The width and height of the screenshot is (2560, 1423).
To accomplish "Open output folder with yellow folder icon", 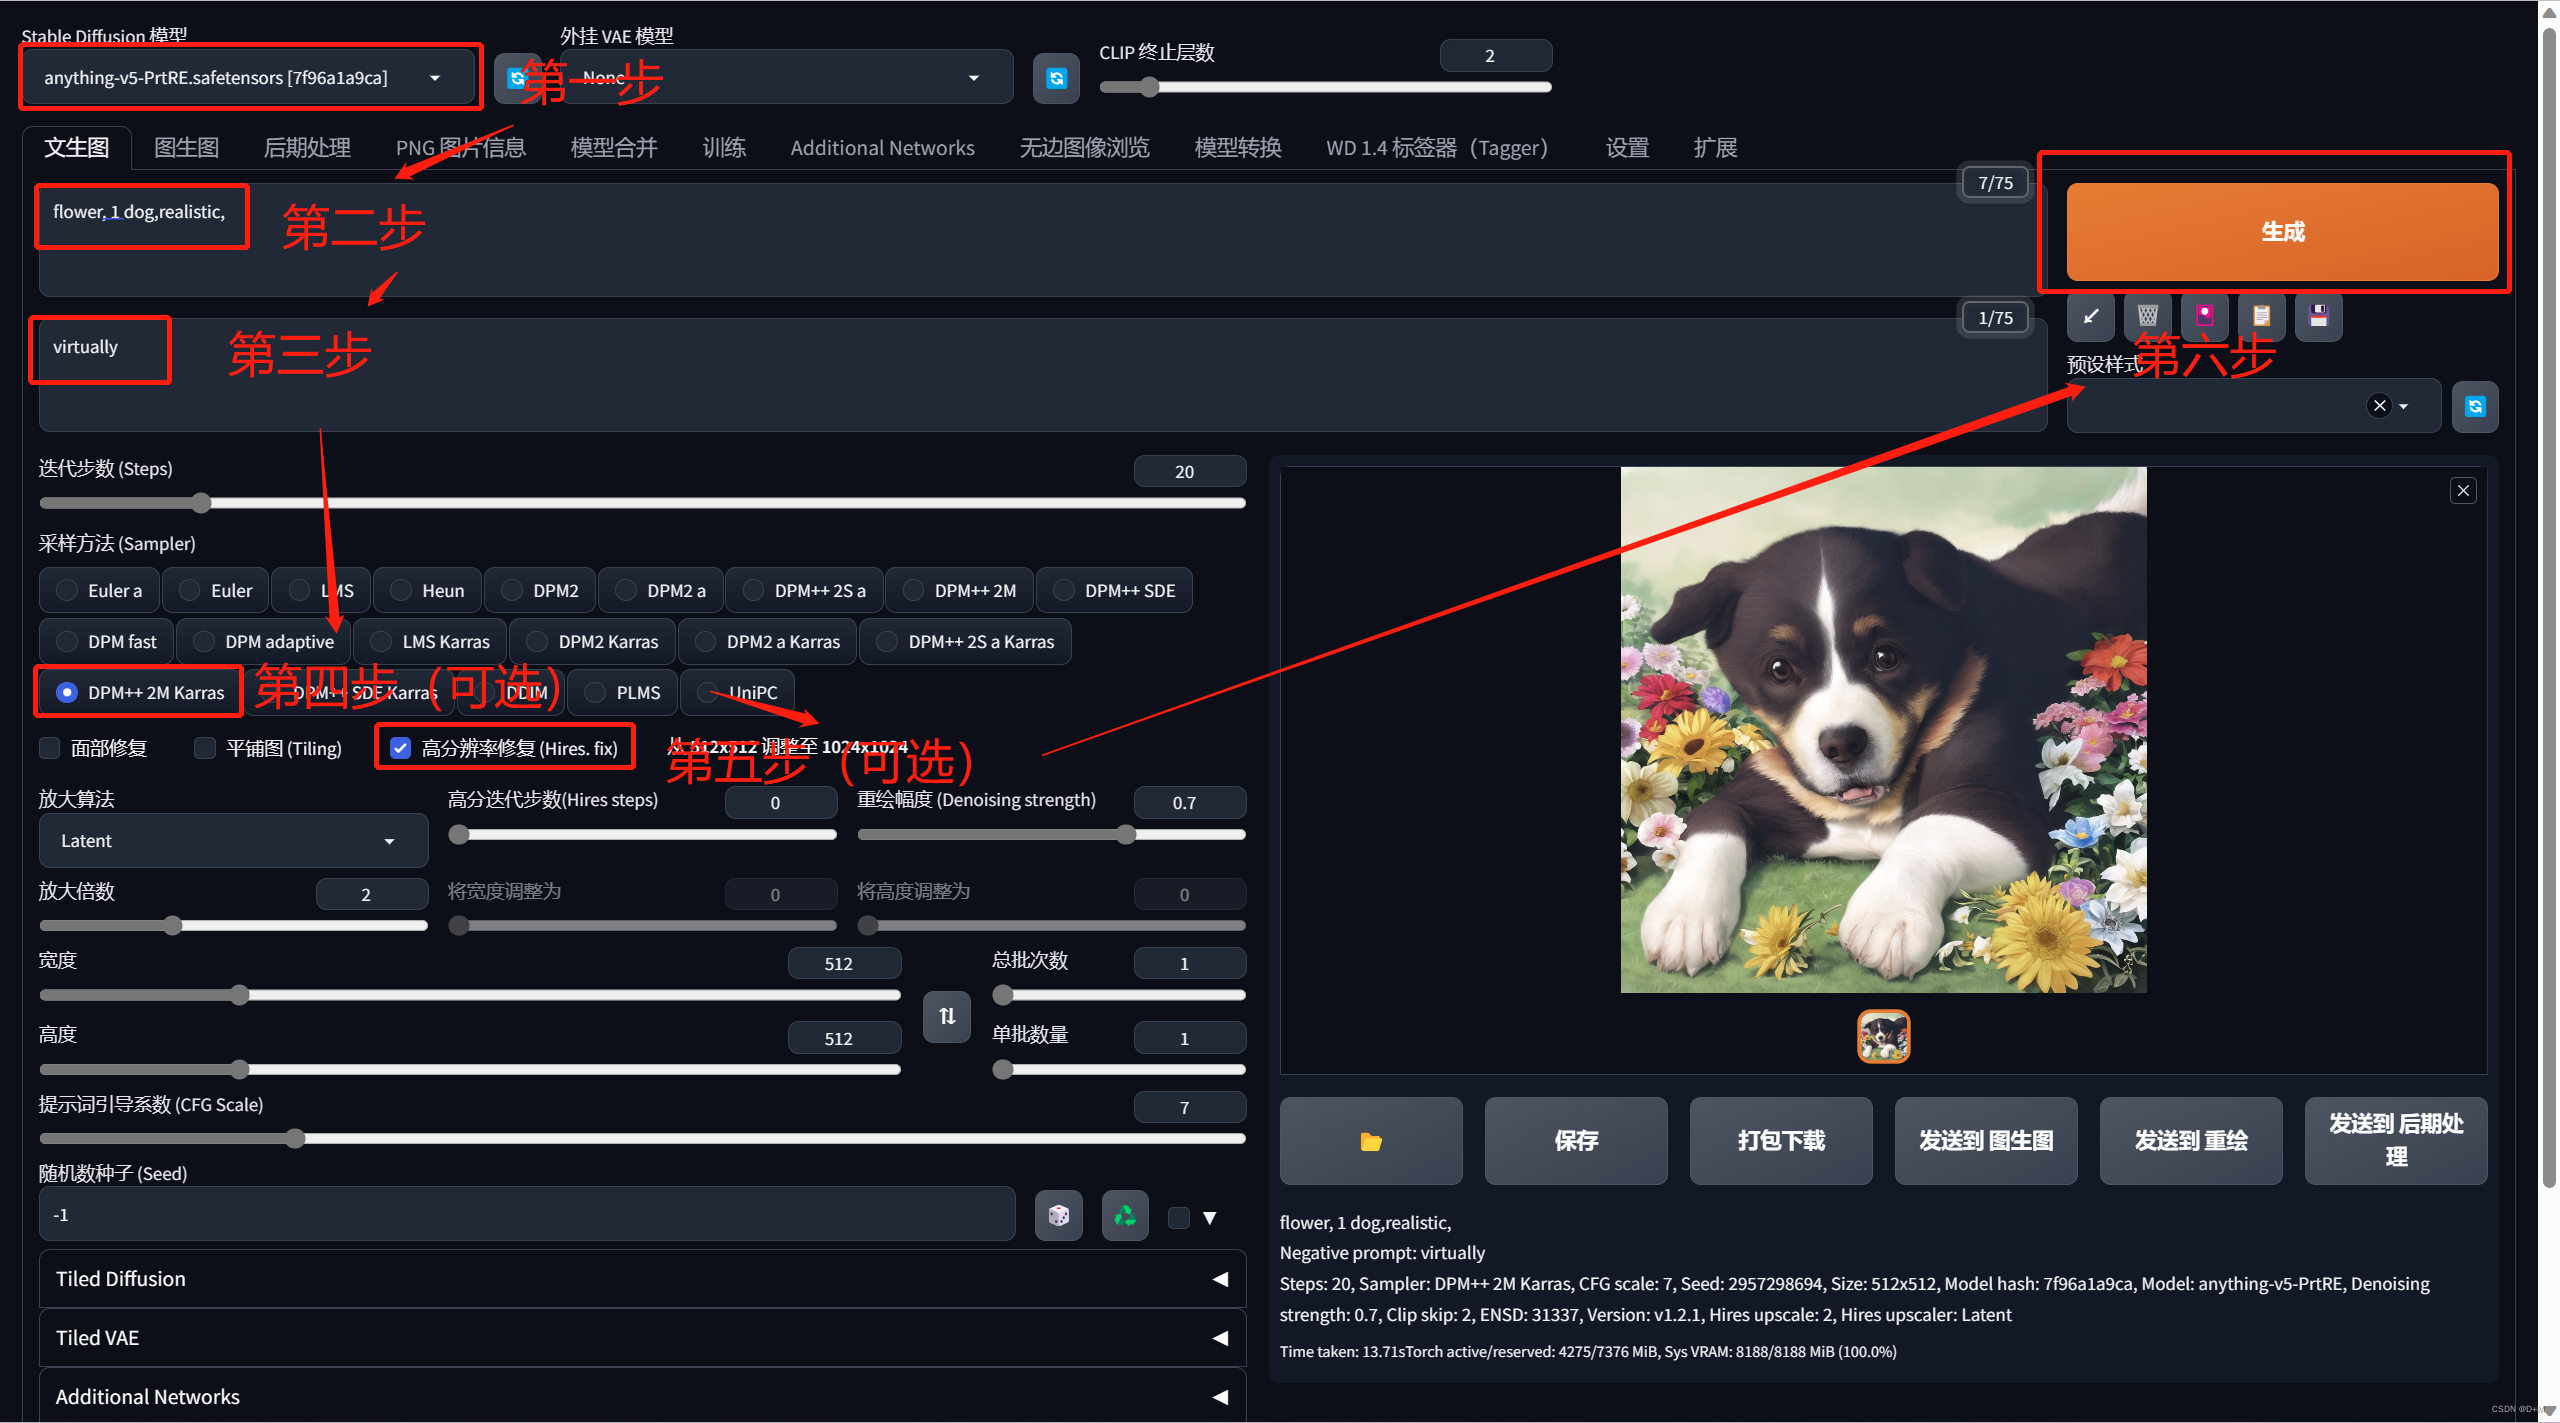I will tap(1370, 1141).
